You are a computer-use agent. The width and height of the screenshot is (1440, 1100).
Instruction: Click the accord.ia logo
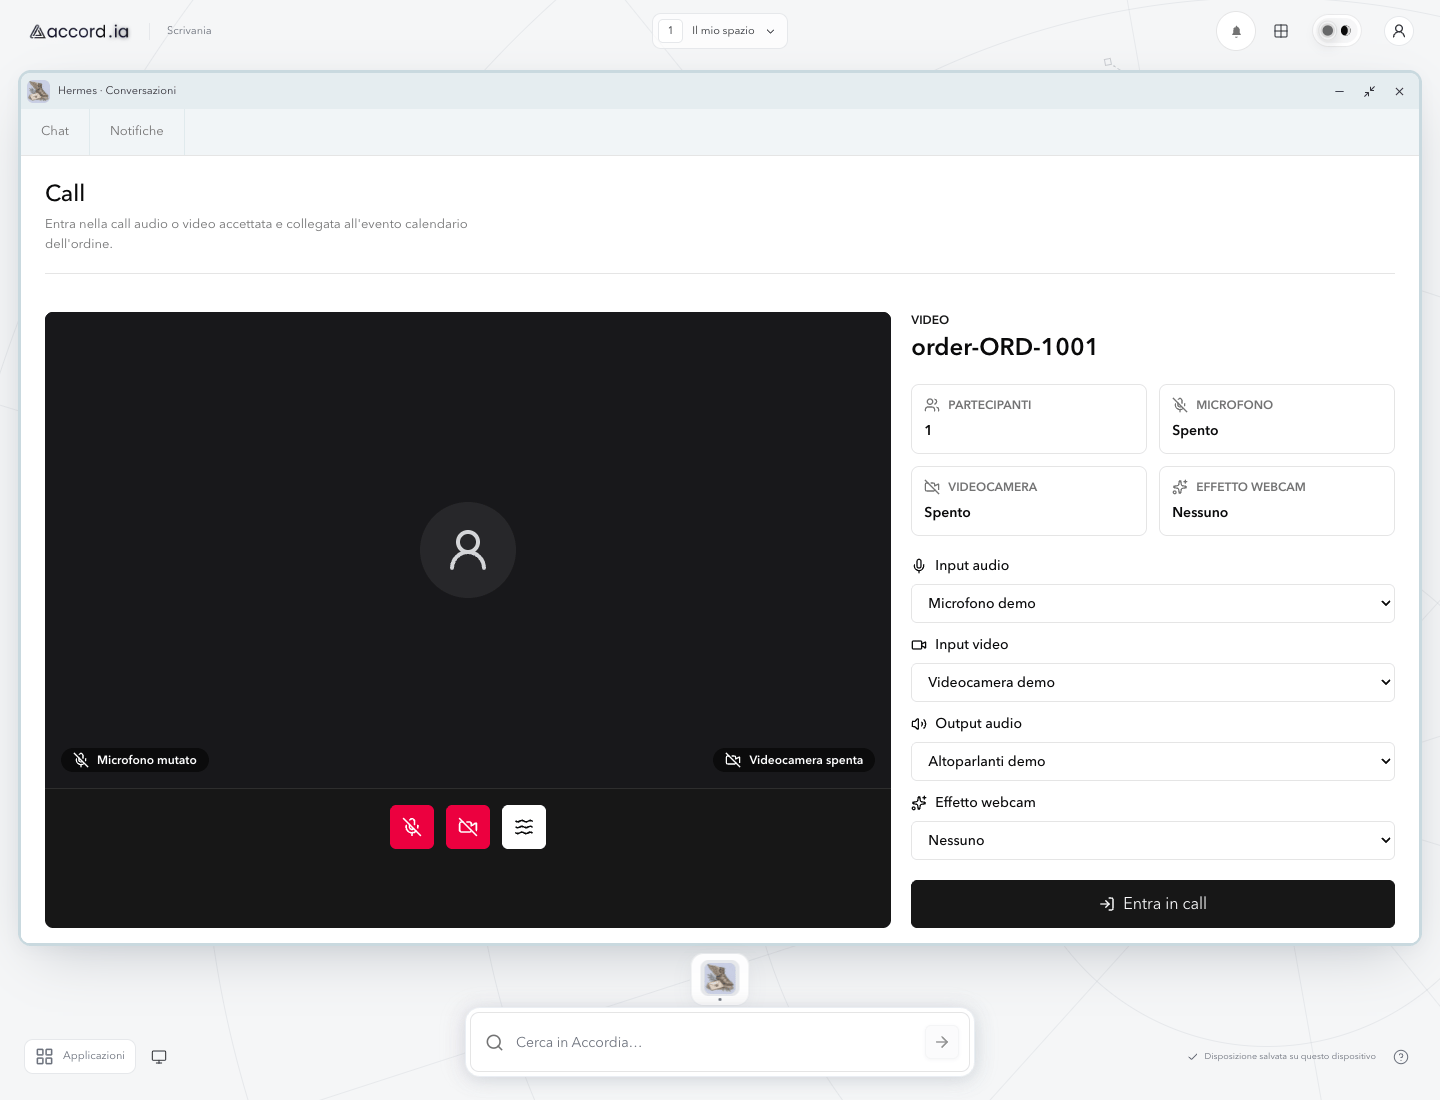pyautogui.click(x=80, y=31)
